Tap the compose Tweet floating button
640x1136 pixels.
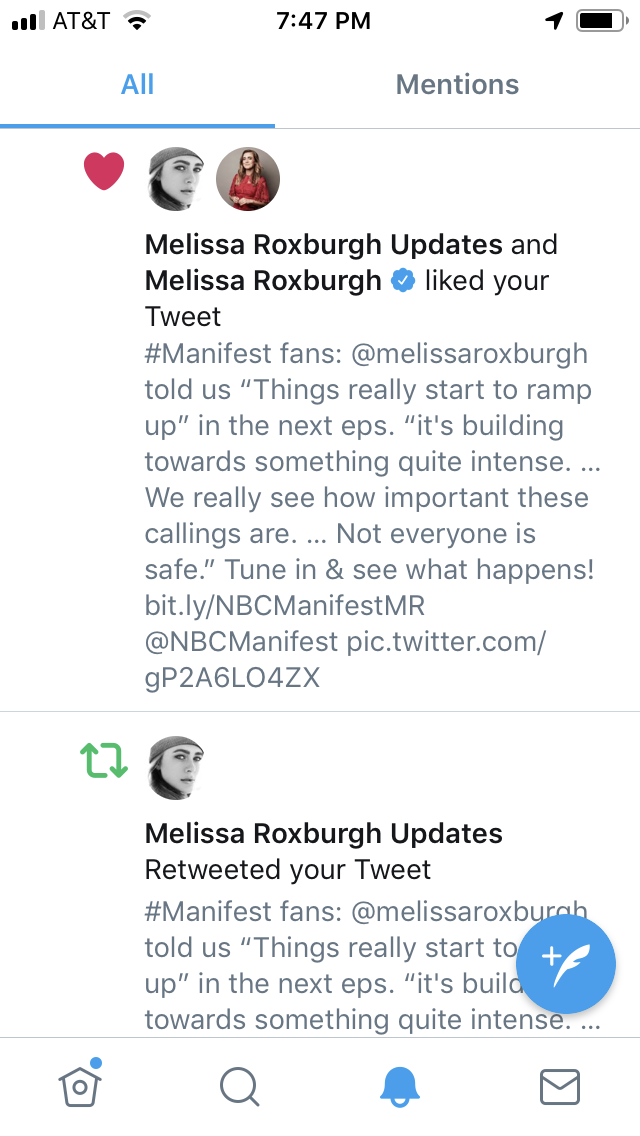[566, 964]
